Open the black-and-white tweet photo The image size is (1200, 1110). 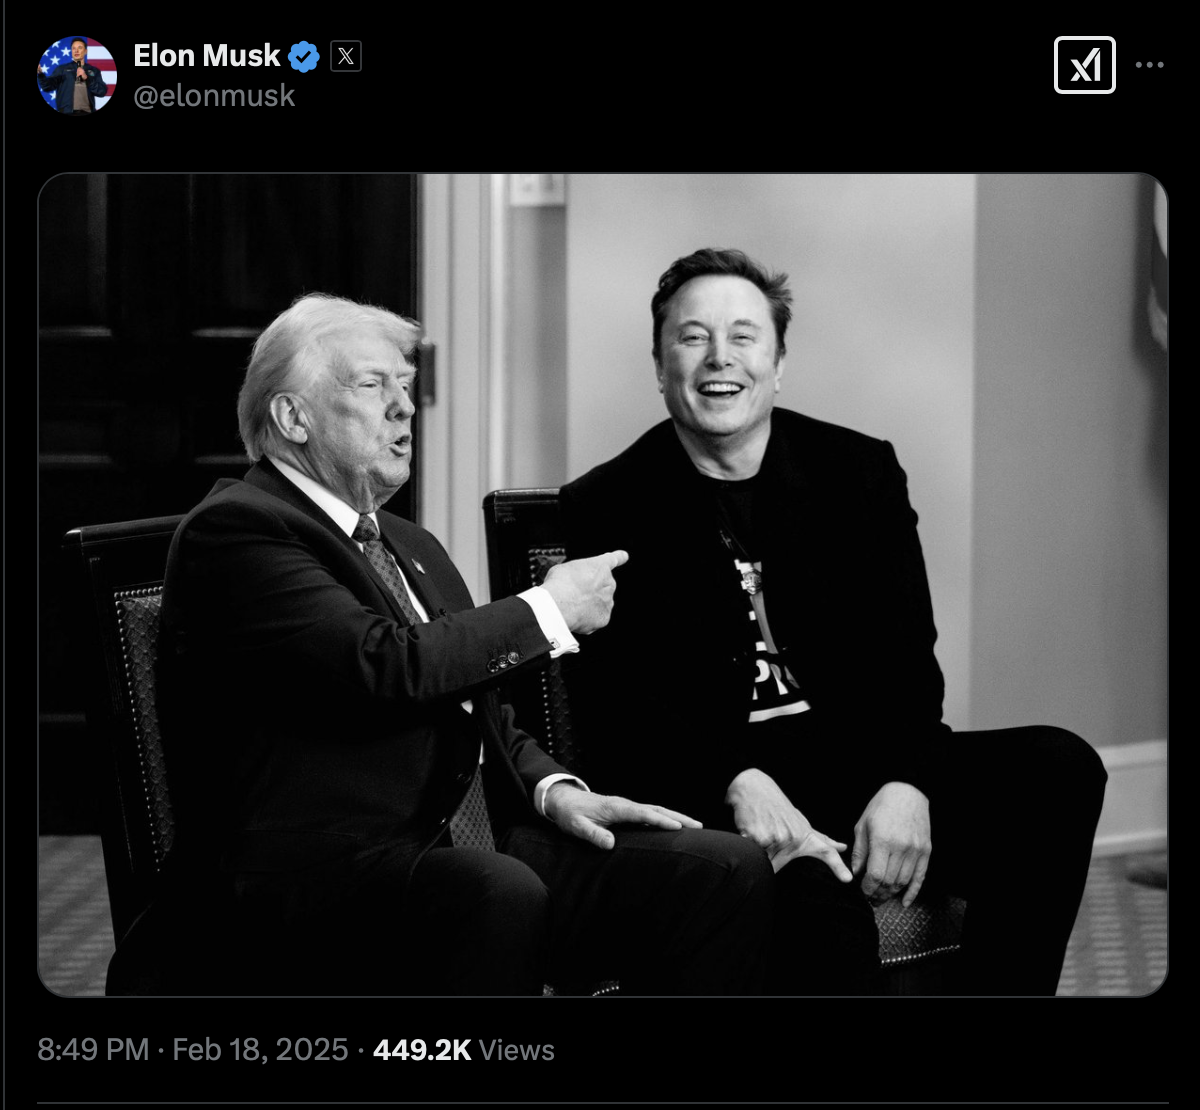click(602, 585)
